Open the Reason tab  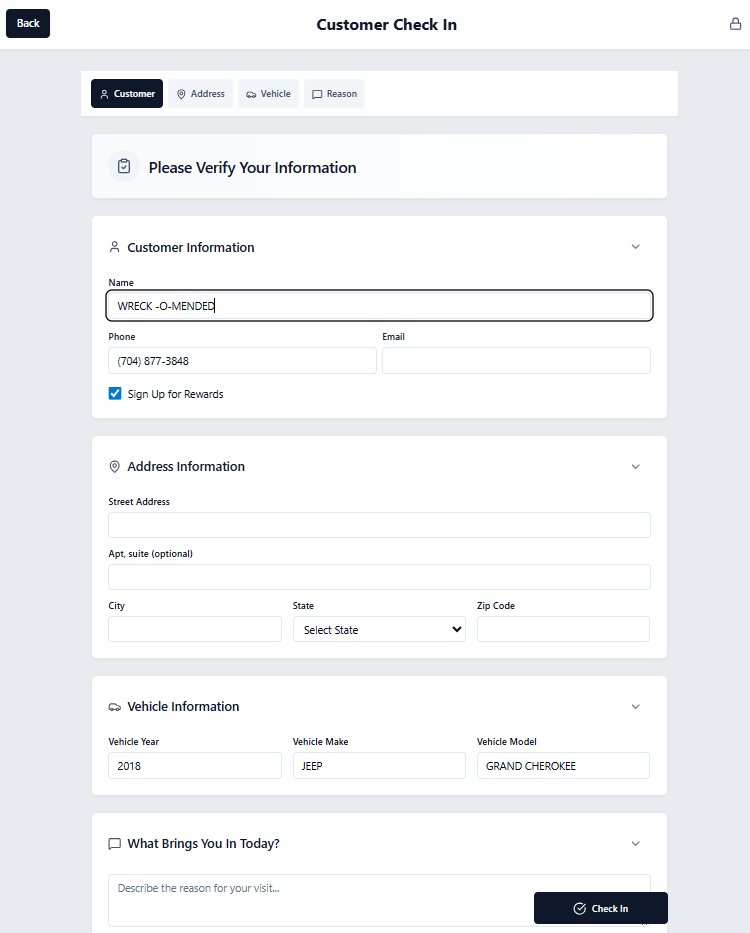click(x=334, y=94)
